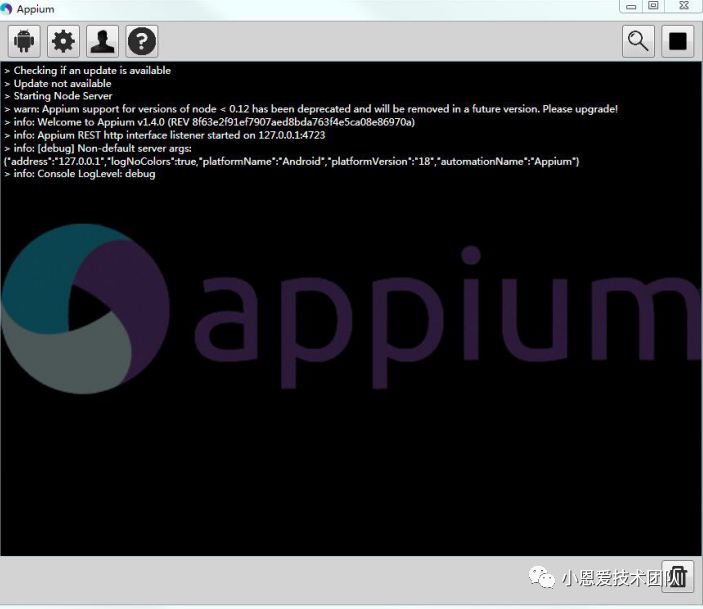The width and height of the screenshot is (703, 609).
Task: Open Android settings robot icon
Action: [x=24, y=41]
